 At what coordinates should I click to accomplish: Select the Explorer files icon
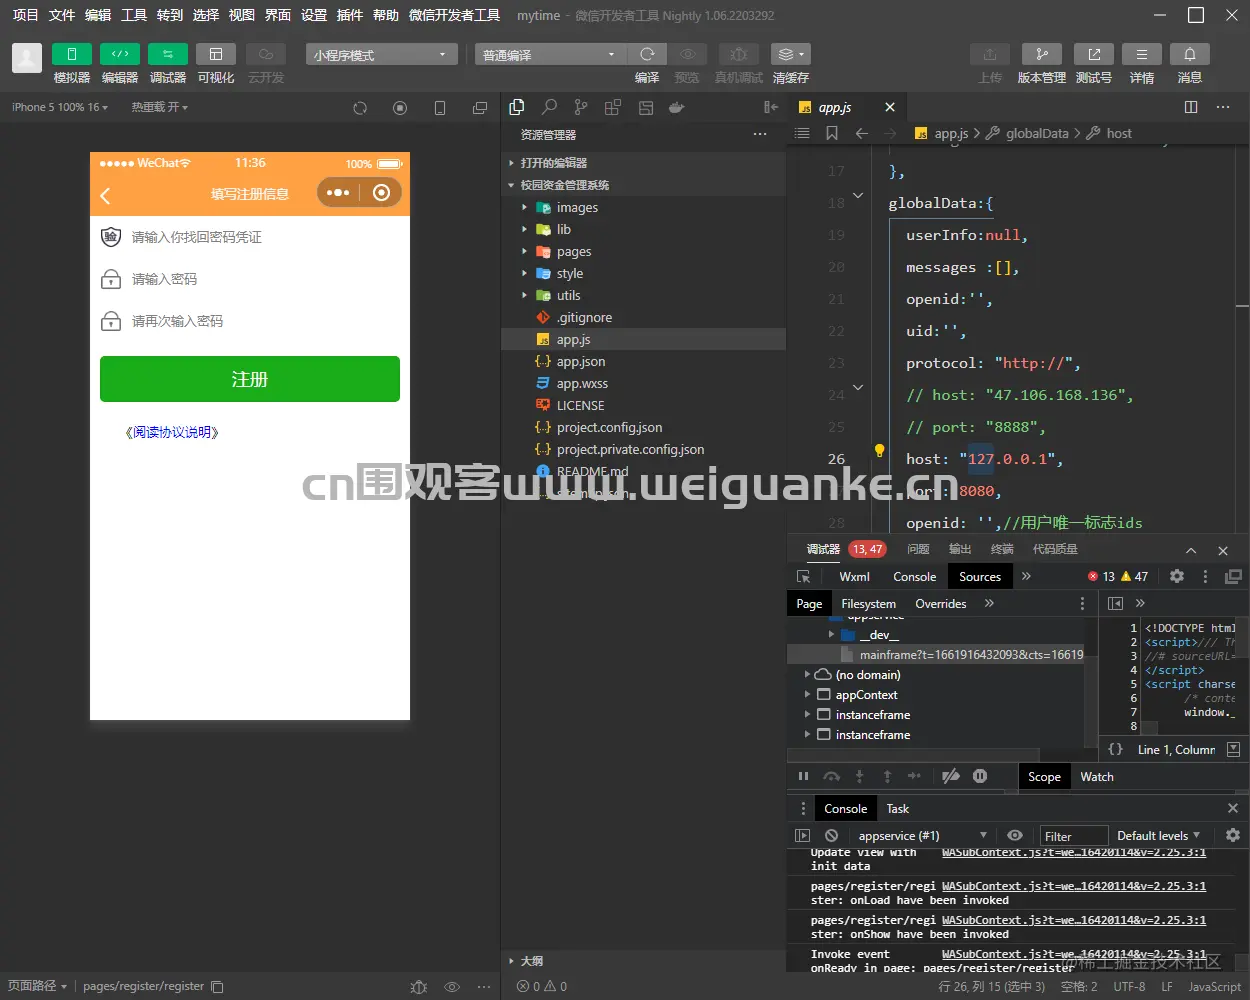click(x=517, y=107)
